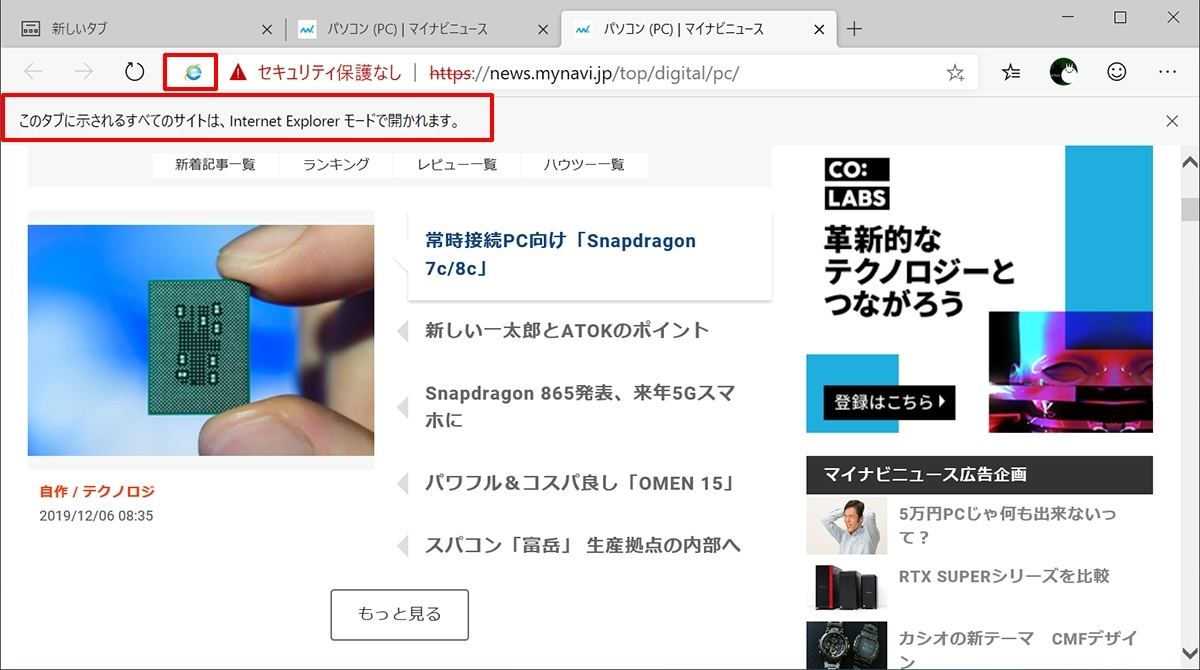
Task: Open article パワフル＆コスパ良し「OMEN 15」
Action: coord(580,483)
